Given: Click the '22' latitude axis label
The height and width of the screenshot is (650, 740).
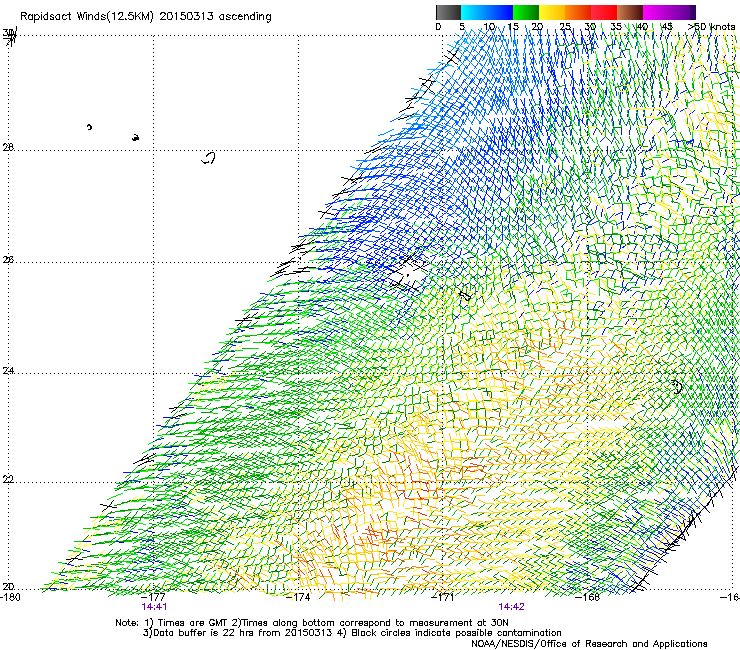Looking at the screenshot, I should click(x=8, y=480).
